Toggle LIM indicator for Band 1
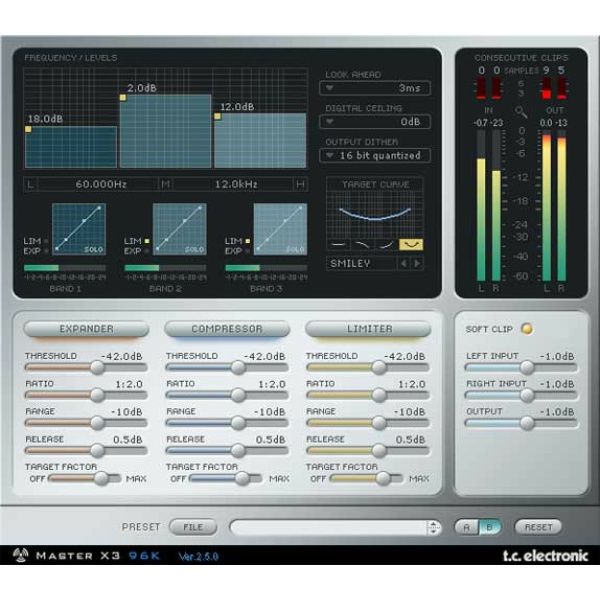The width and height of the screenshot is (600, 600). (46, 241)
